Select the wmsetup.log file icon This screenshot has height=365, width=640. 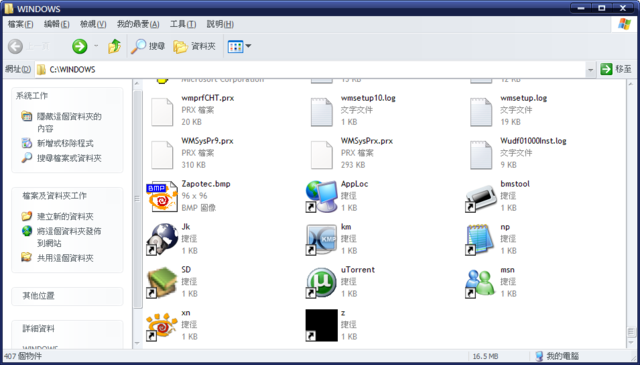coord(481,112)
